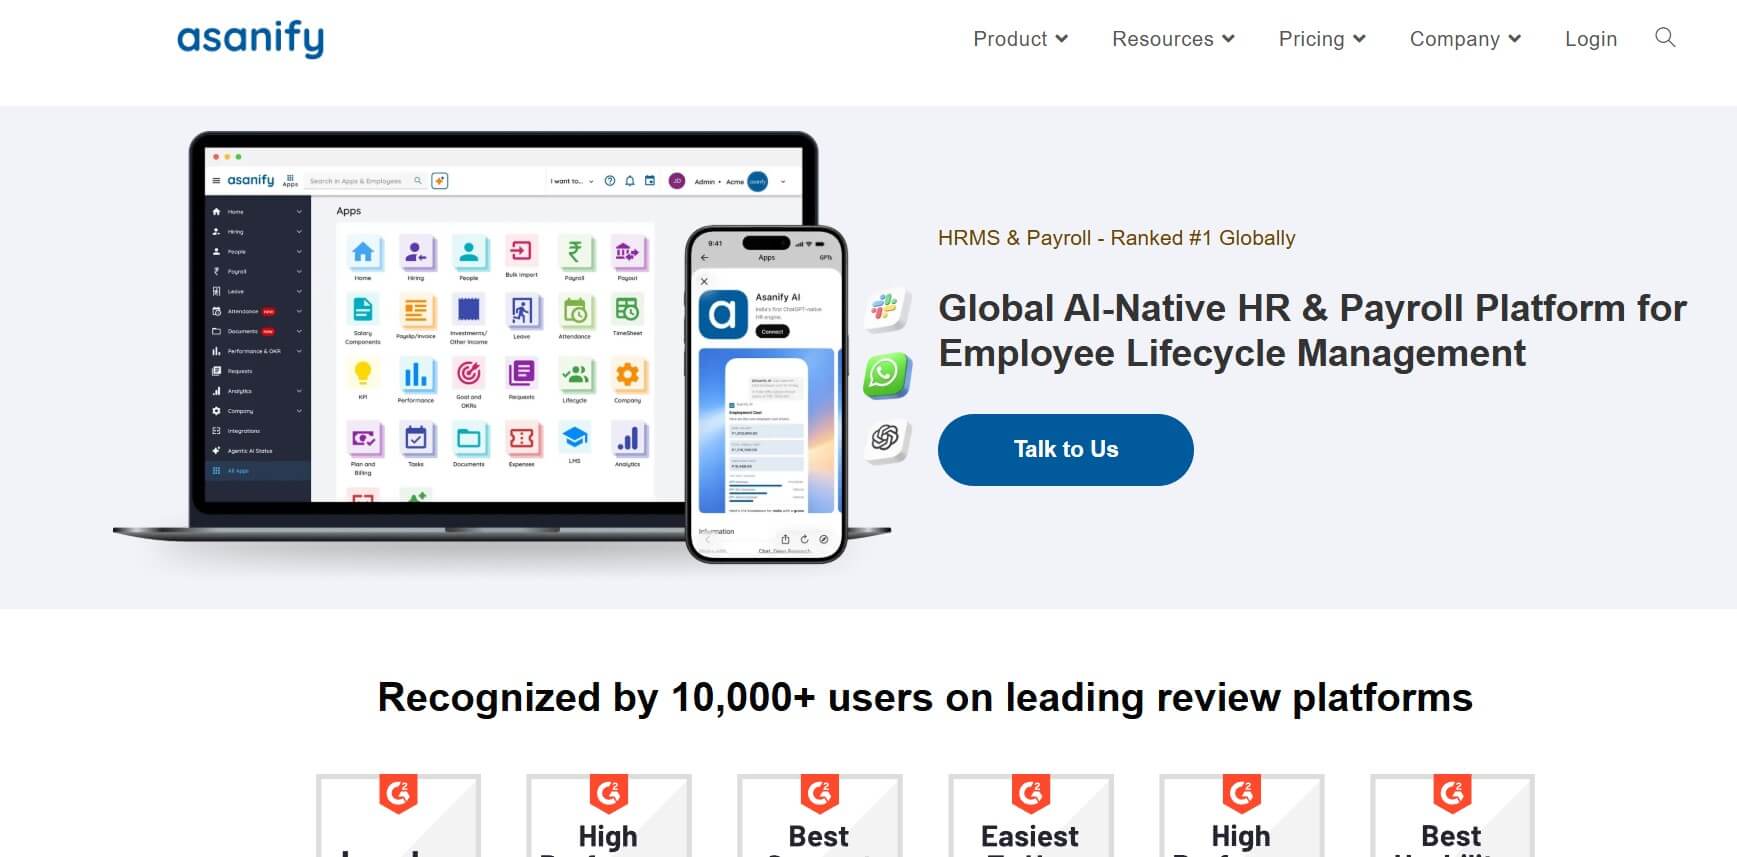This screenshot has height=857, width=1737.
Task: Expand the Company dropdown in the site header
Action: click(x=1465, y=39)
